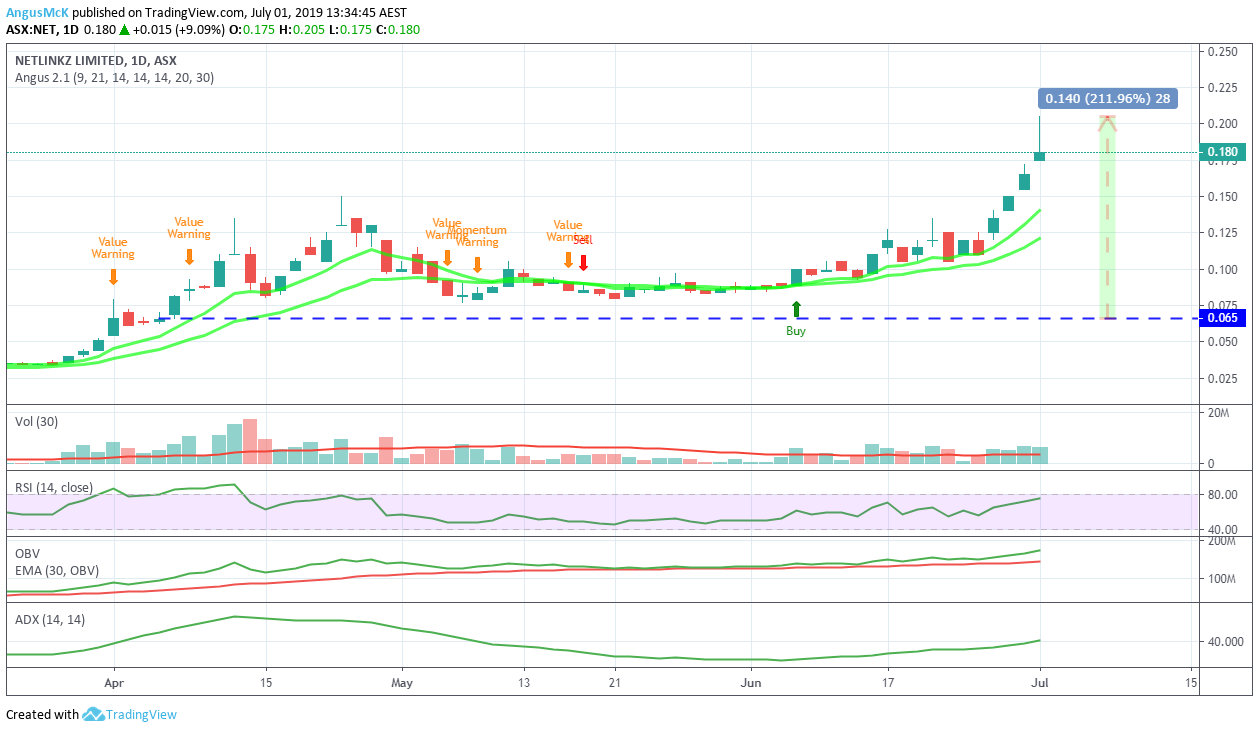The width and height of the screenshot is (1259, 732).
Task: Click the Created with footer text
Action: click(x=42, y=715)
